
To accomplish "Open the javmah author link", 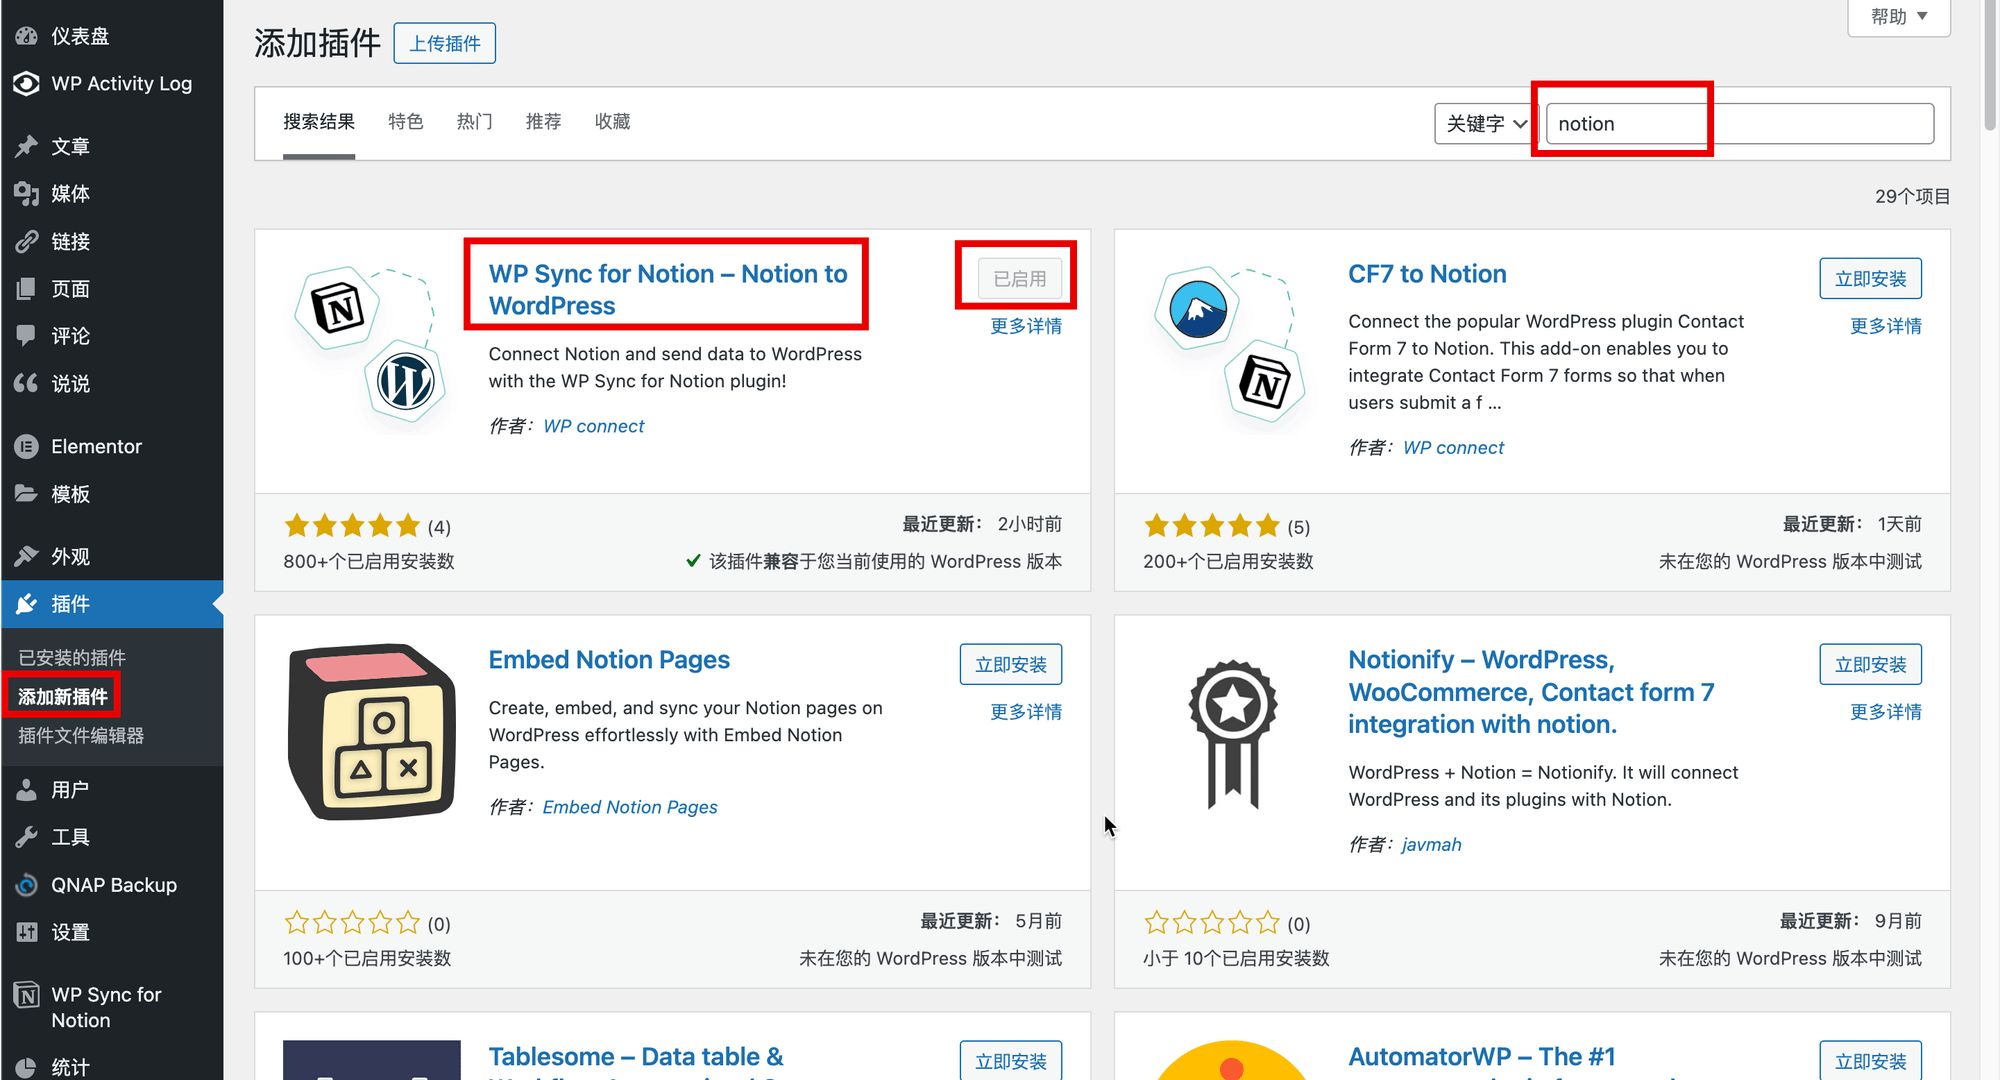I will point(1431,845).
